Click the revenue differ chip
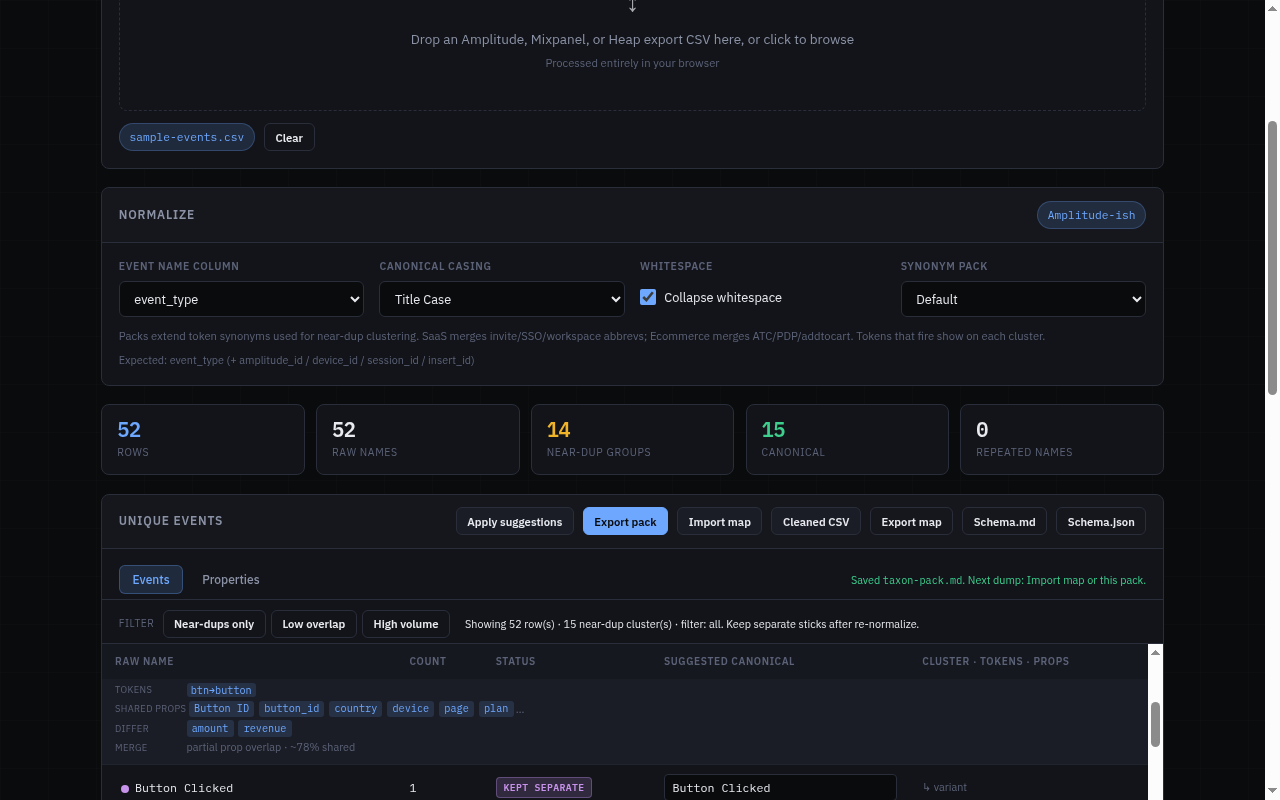The image size is (1280, 800). pyautogui.click(x=265, y=729)
